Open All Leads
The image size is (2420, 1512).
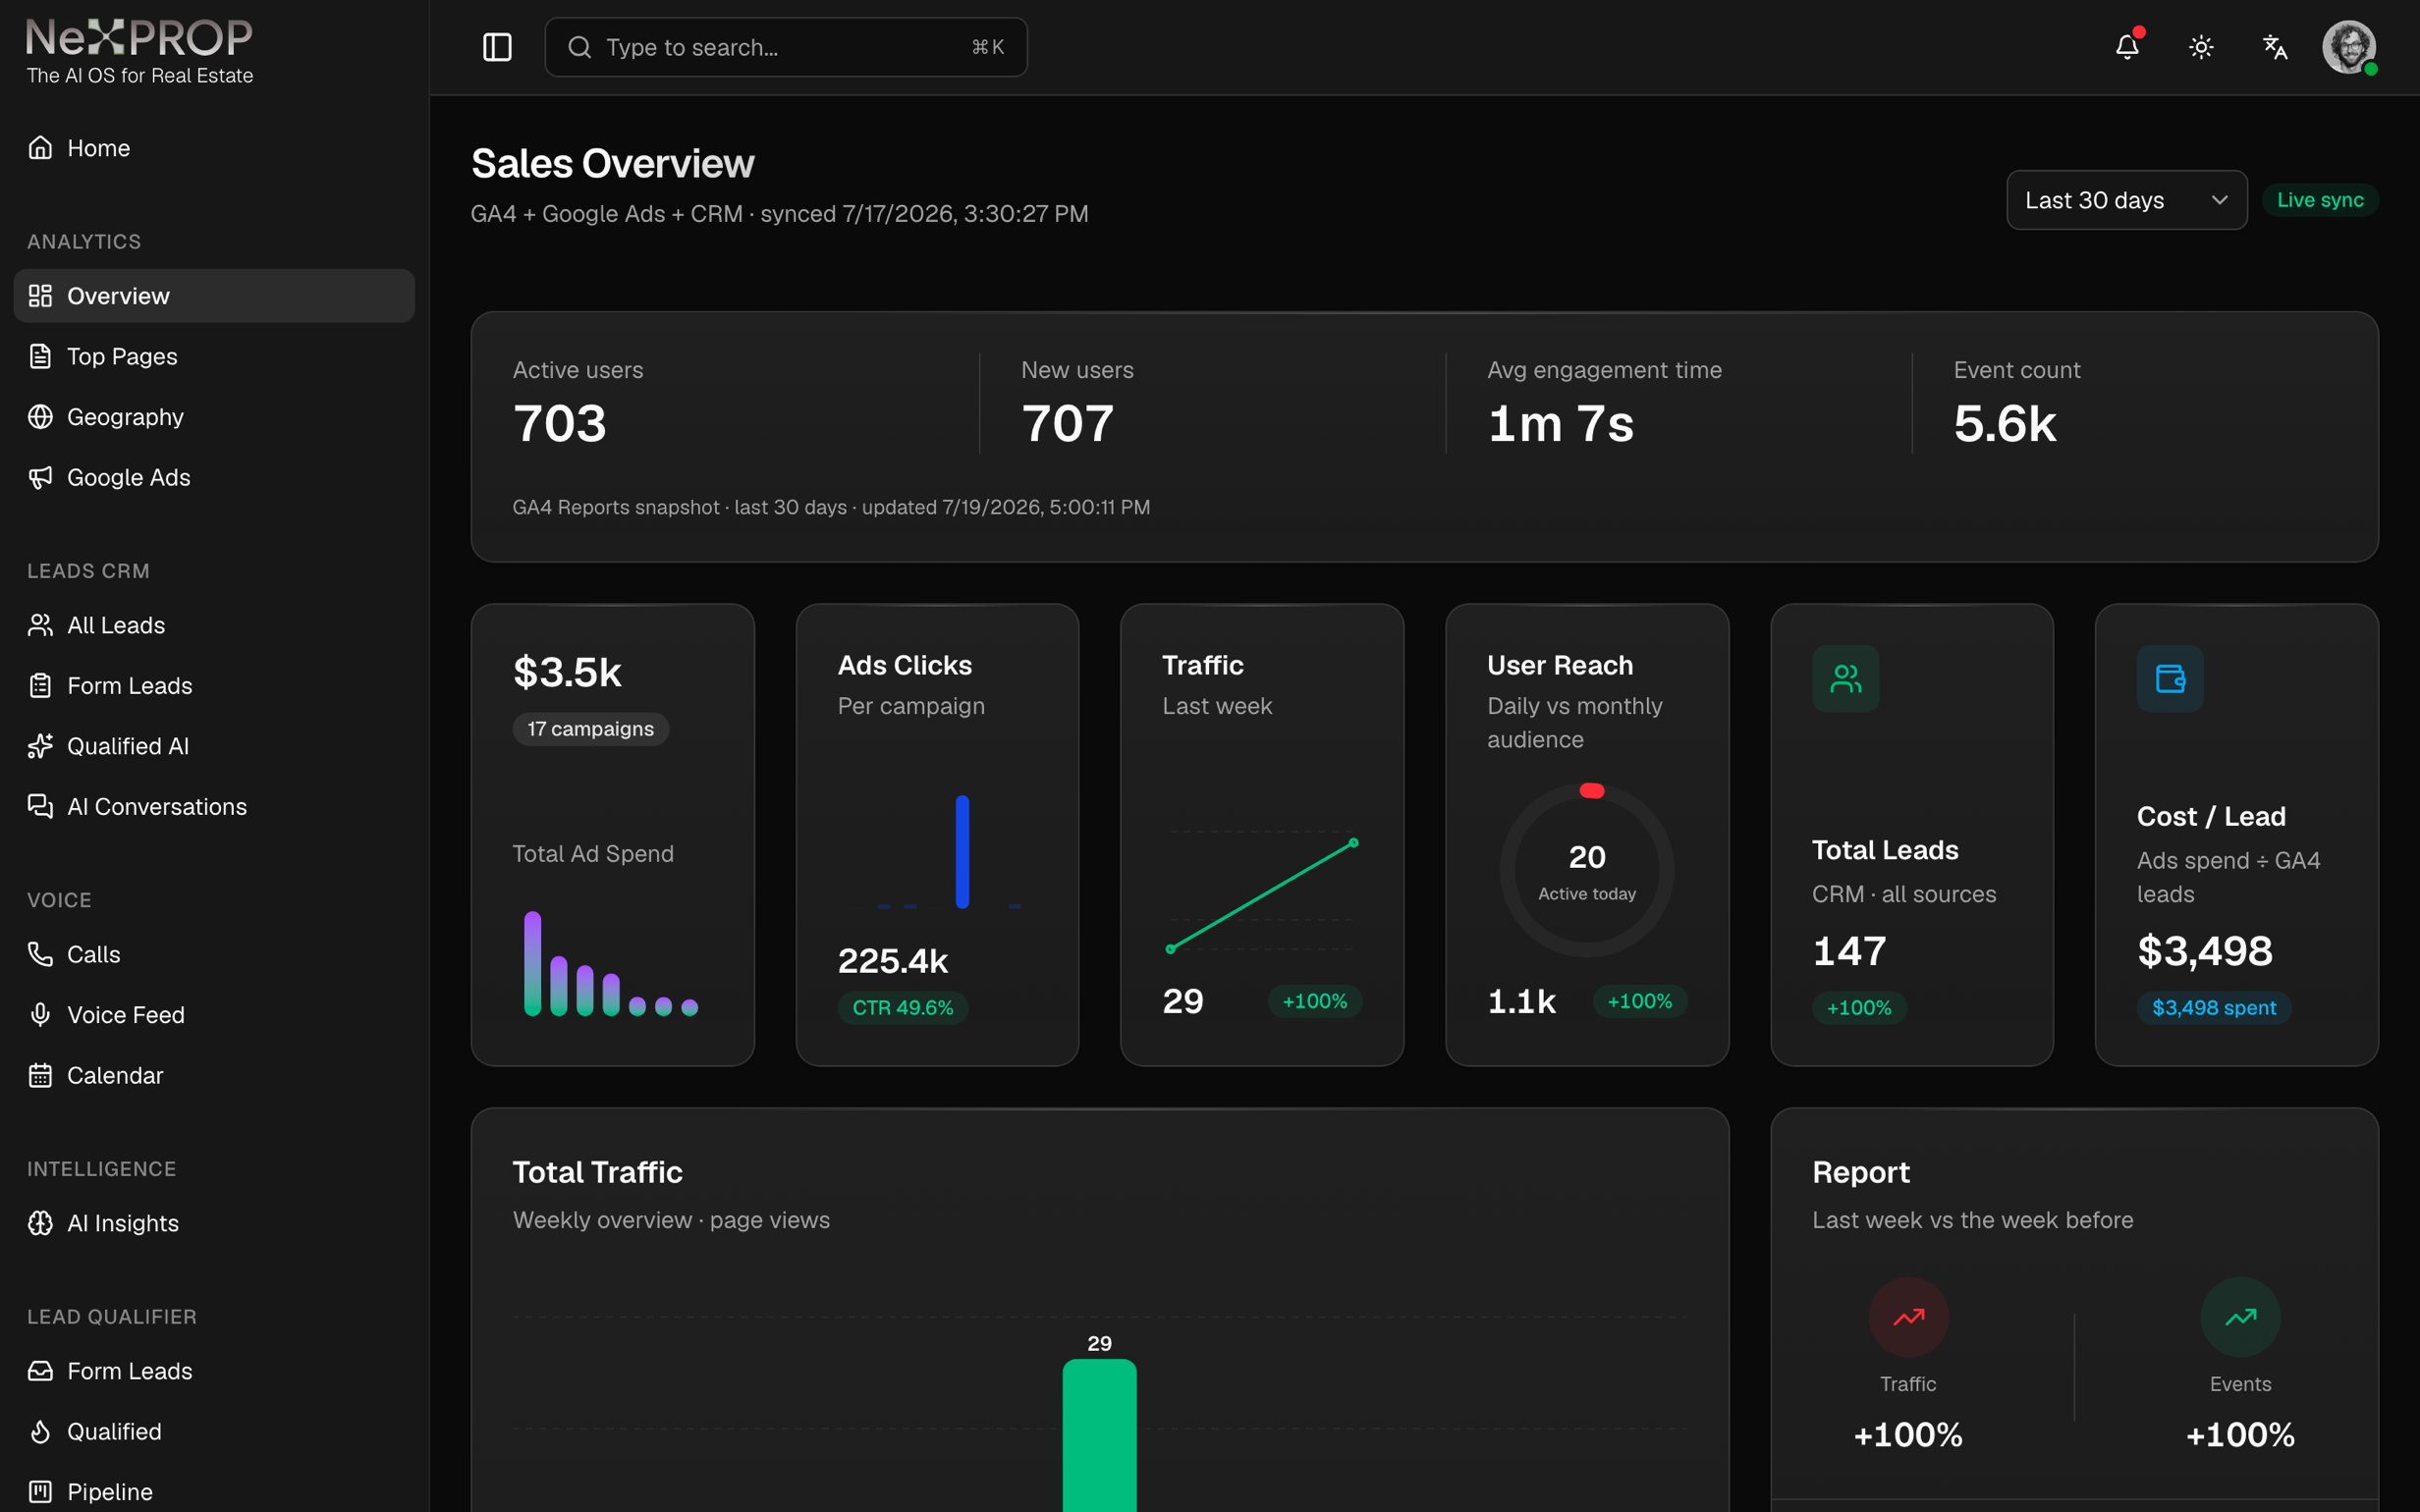click(214, 625)
